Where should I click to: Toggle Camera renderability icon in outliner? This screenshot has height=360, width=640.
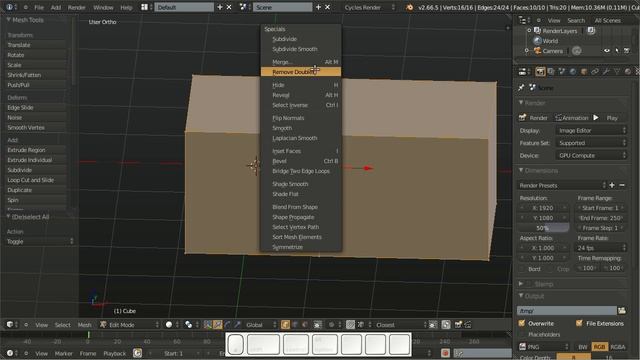627,51
